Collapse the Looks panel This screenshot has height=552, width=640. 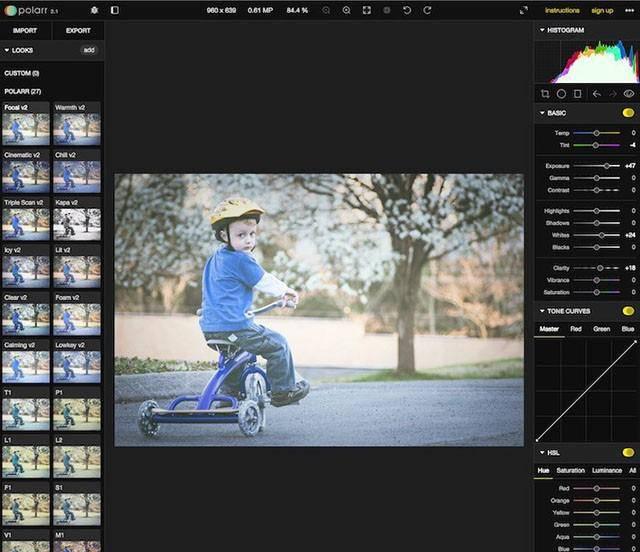(7, 50)
